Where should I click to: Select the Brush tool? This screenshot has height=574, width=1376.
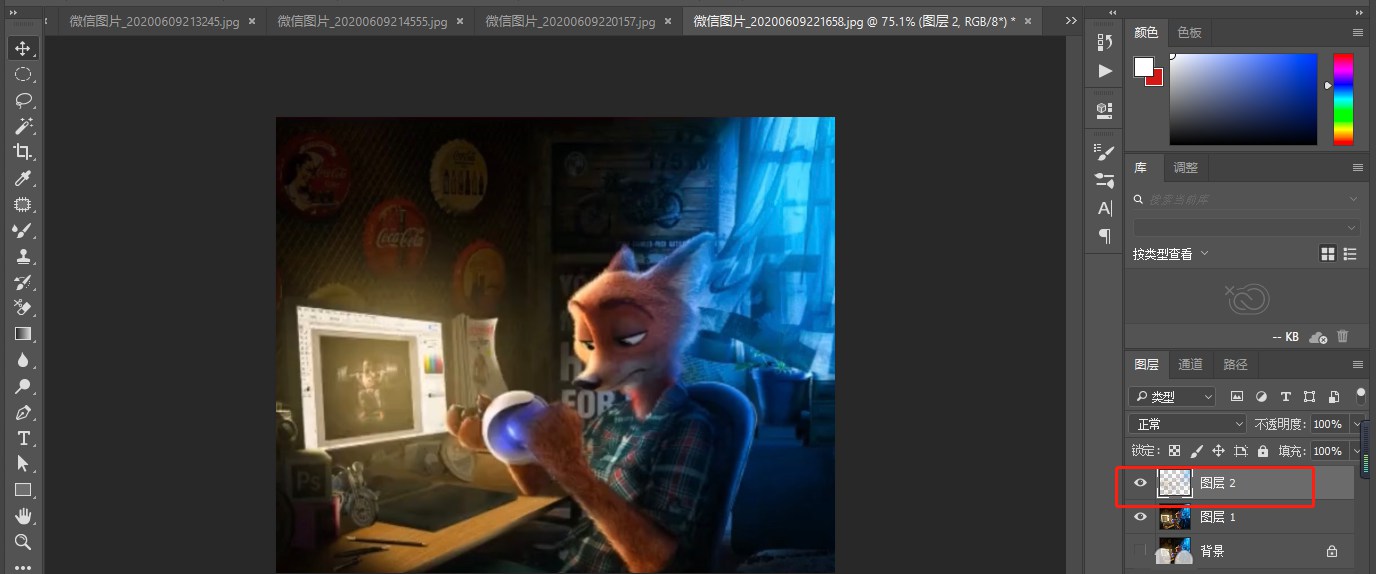pos(23,230)
